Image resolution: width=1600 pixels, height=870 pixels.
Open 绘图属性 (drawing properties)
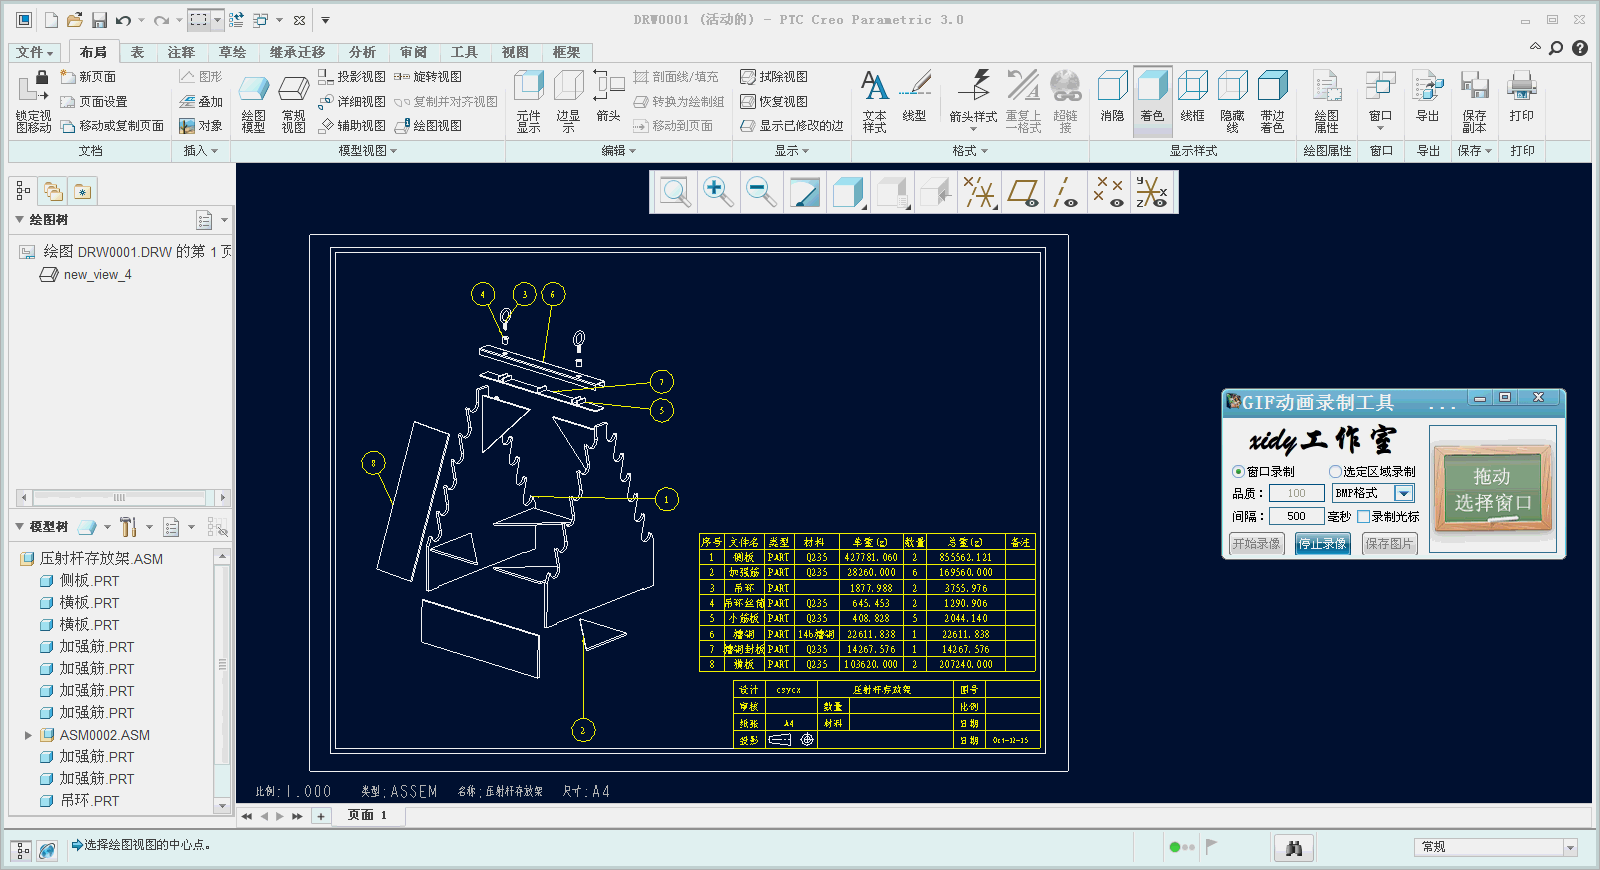pos(1326,102)
